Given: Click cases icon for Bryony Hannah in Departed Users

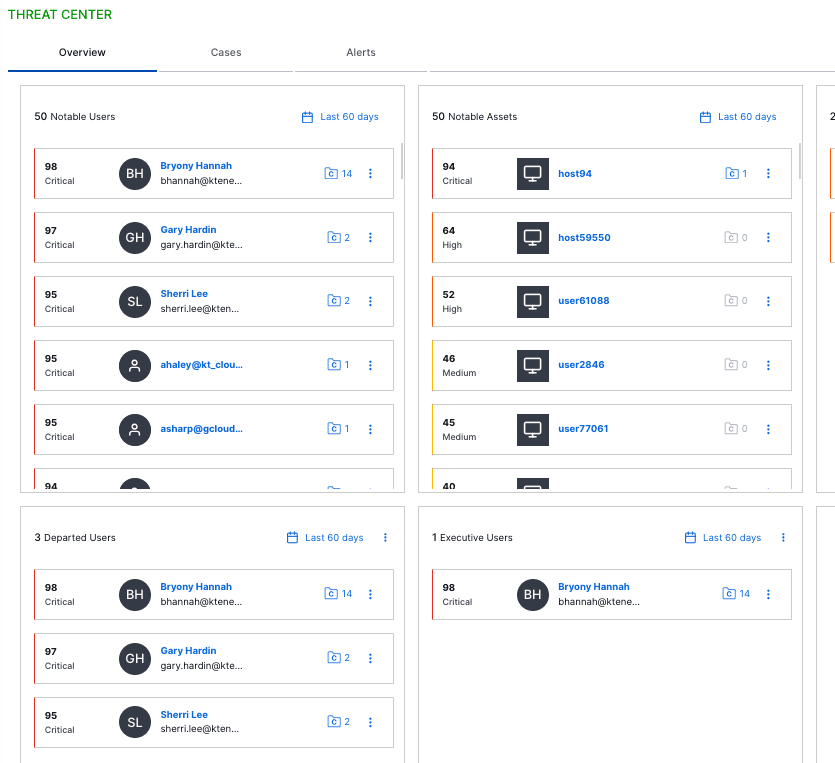Looking at the screenshot, I should [331, 594].
